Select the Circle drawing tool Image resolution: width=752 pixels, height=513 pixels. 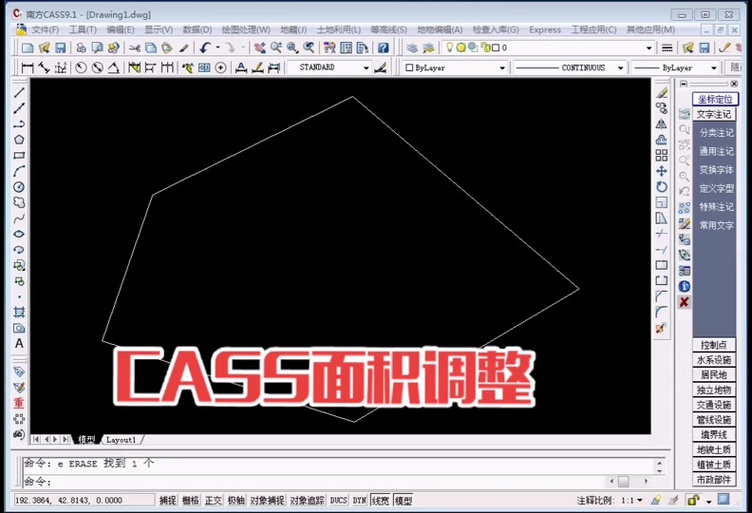pos(19,187)
